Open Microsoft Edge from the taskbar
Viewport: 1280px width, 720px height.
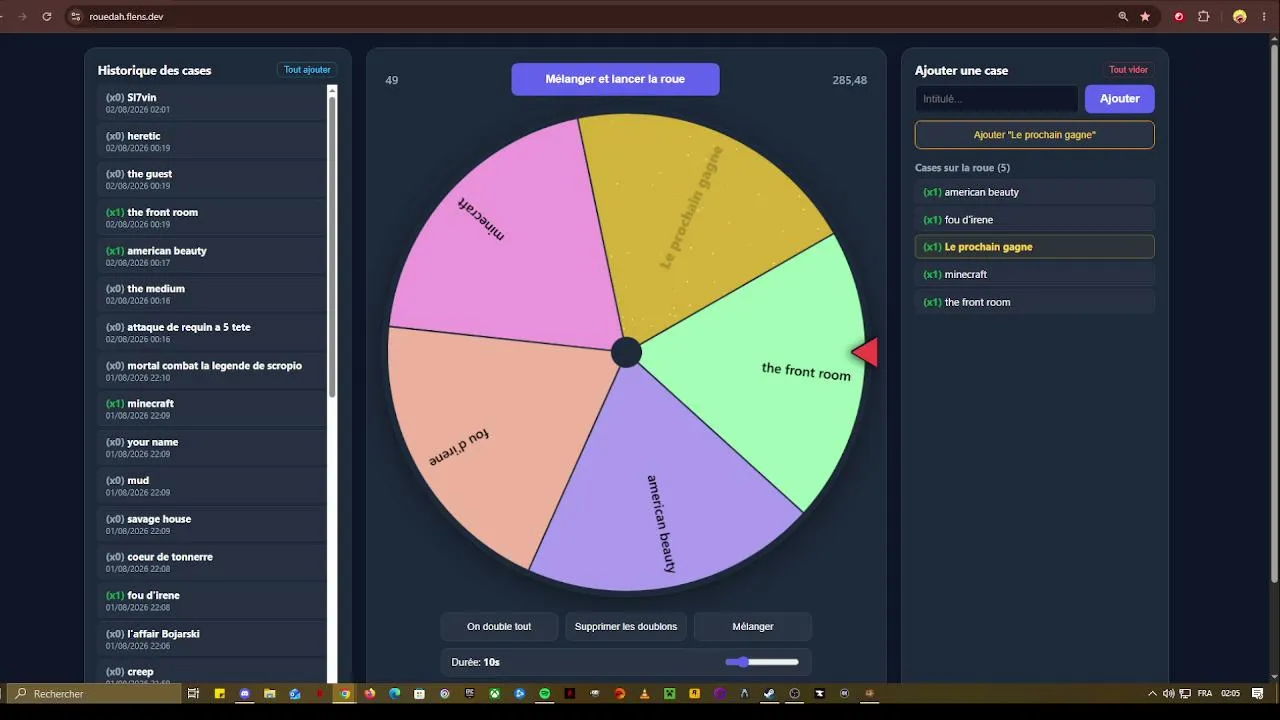point(394,693)
